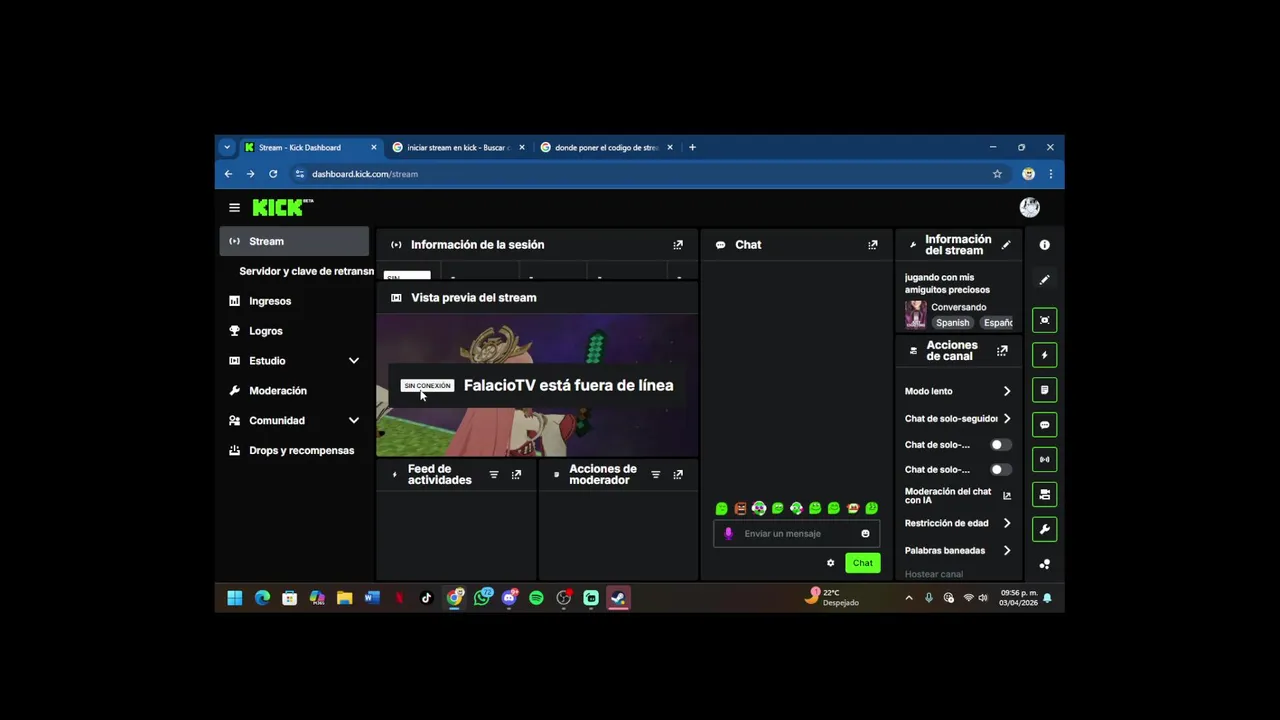
Task: Toggle the chat bubble widget icon in sidebar
Action: click(x=1044, y=425)
